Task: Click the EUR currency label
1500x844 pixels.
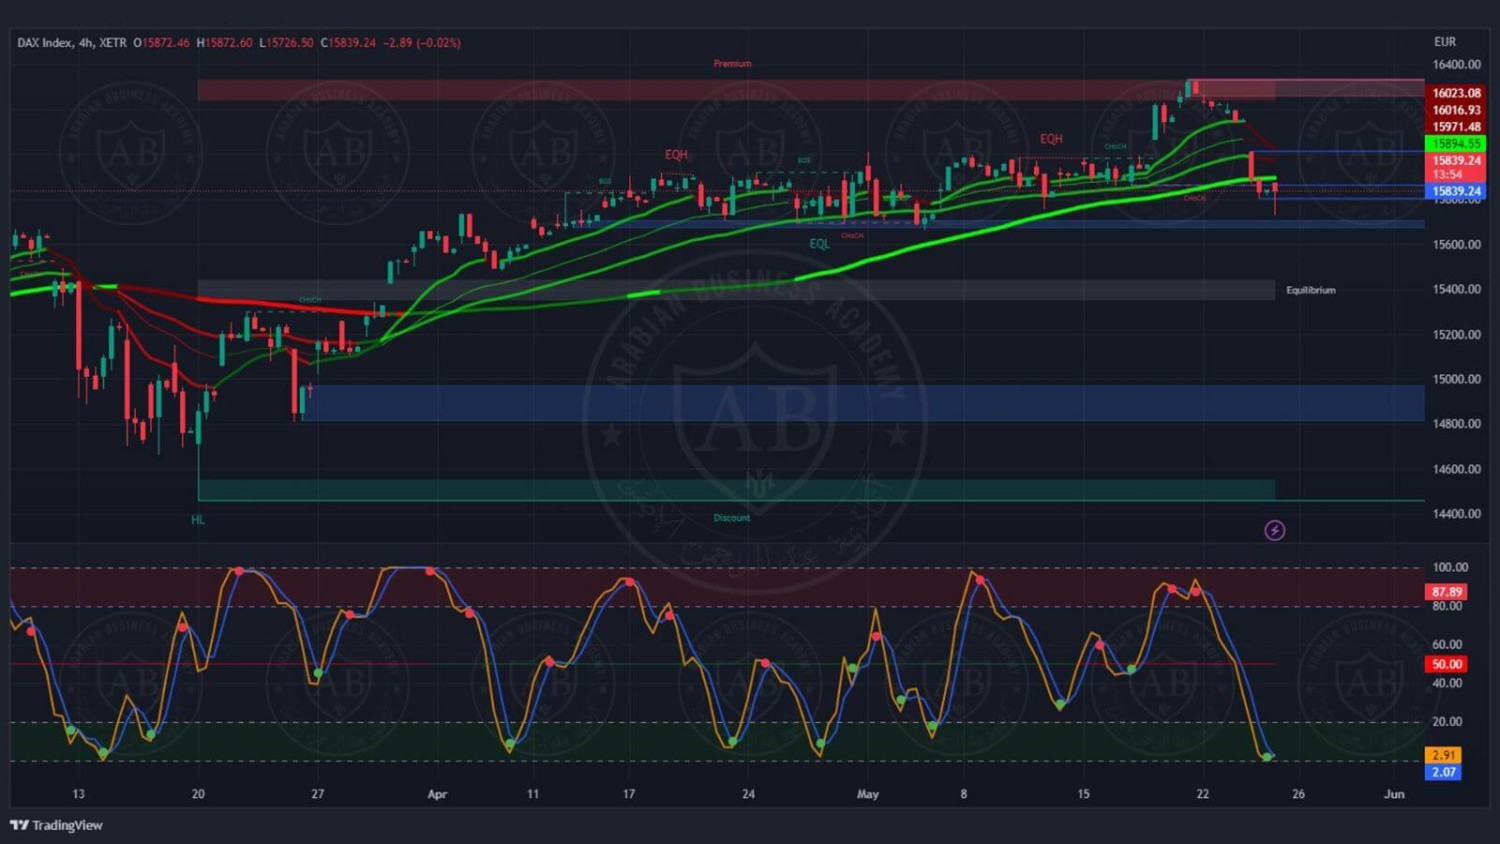Action: pos(1445,42)
